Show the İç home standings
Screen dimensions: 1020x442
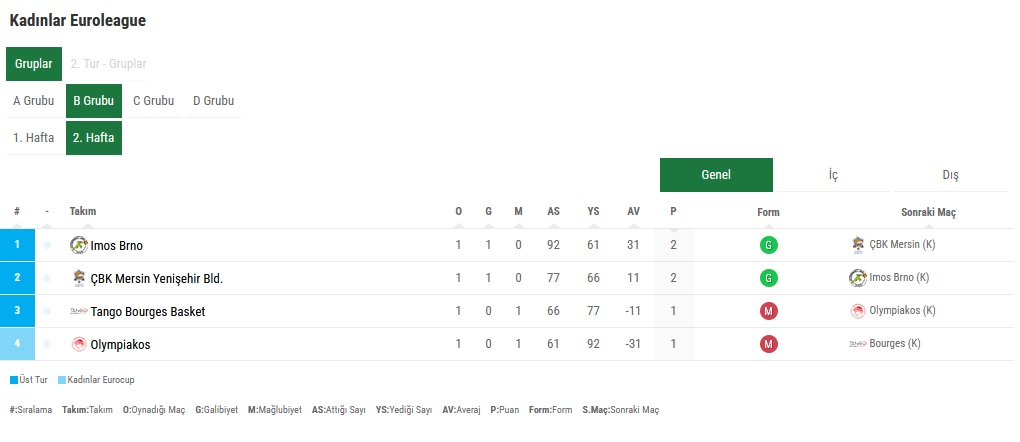833,175
